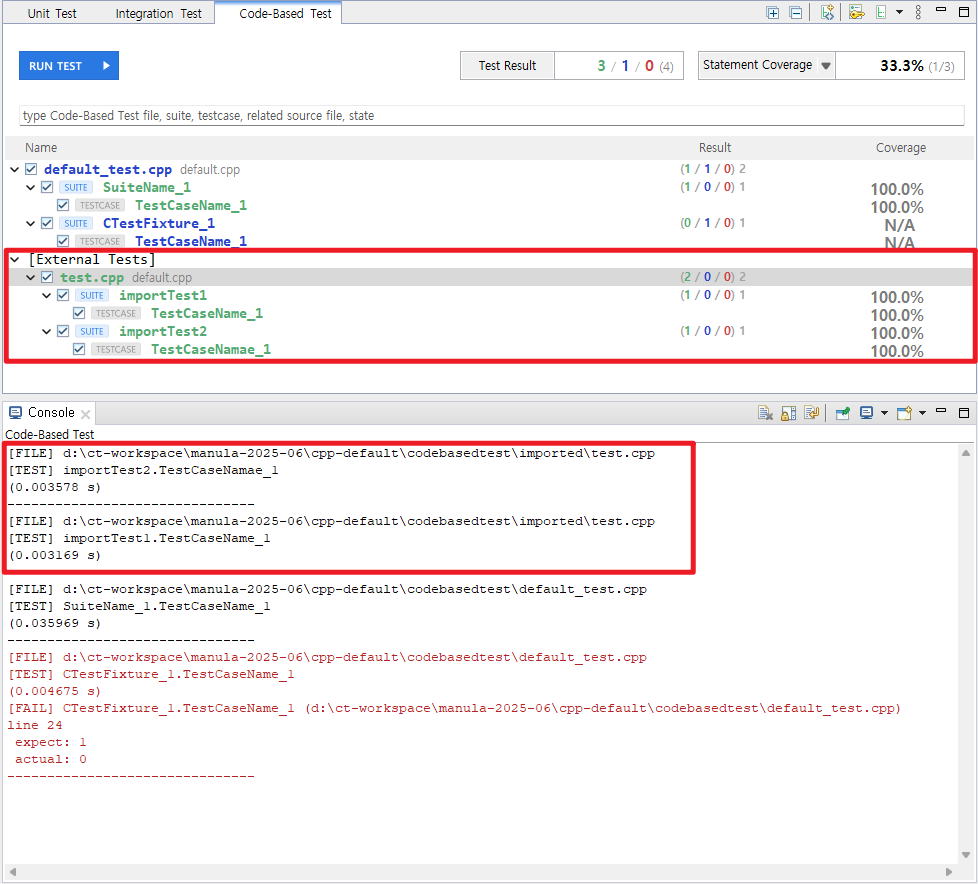Select the TestCaseNamae_1 test case name
The image size is (978, 884).
click(211, 349)
